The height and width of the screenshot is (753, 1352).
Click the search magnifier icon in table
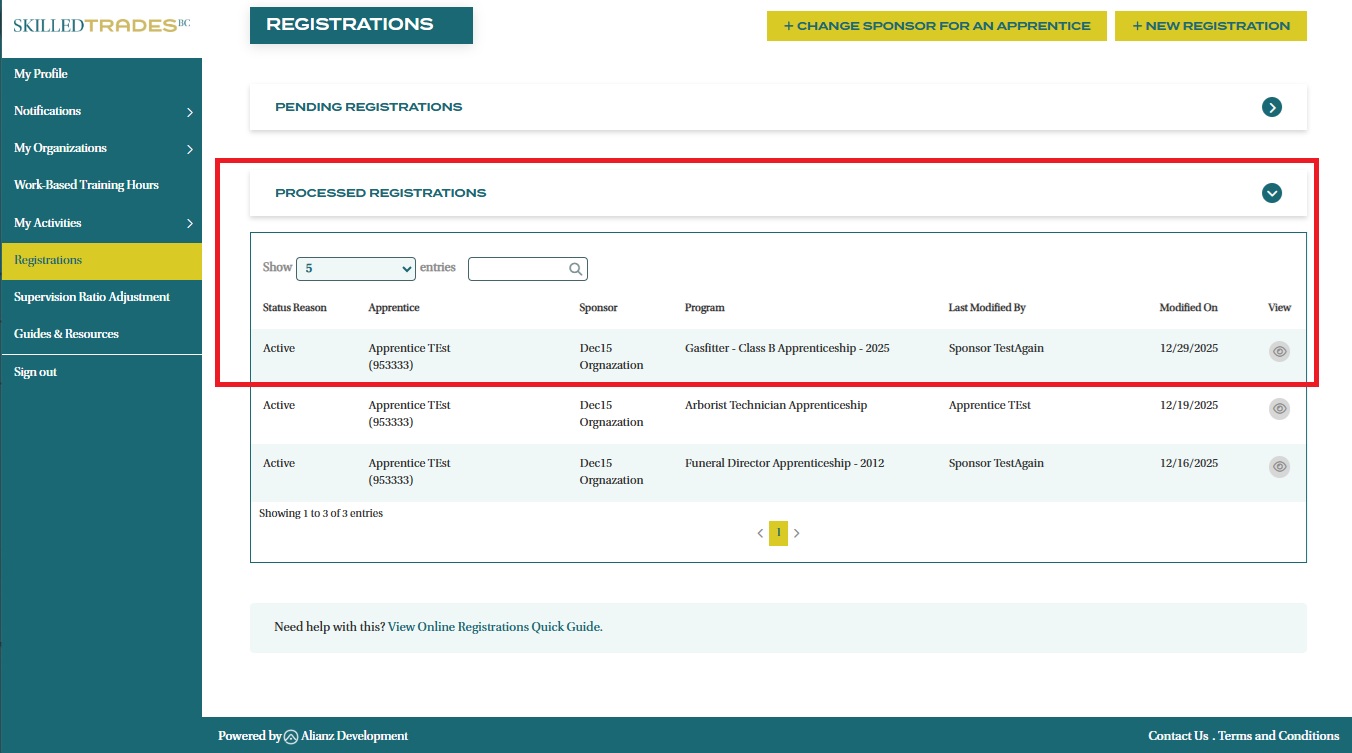576,269
